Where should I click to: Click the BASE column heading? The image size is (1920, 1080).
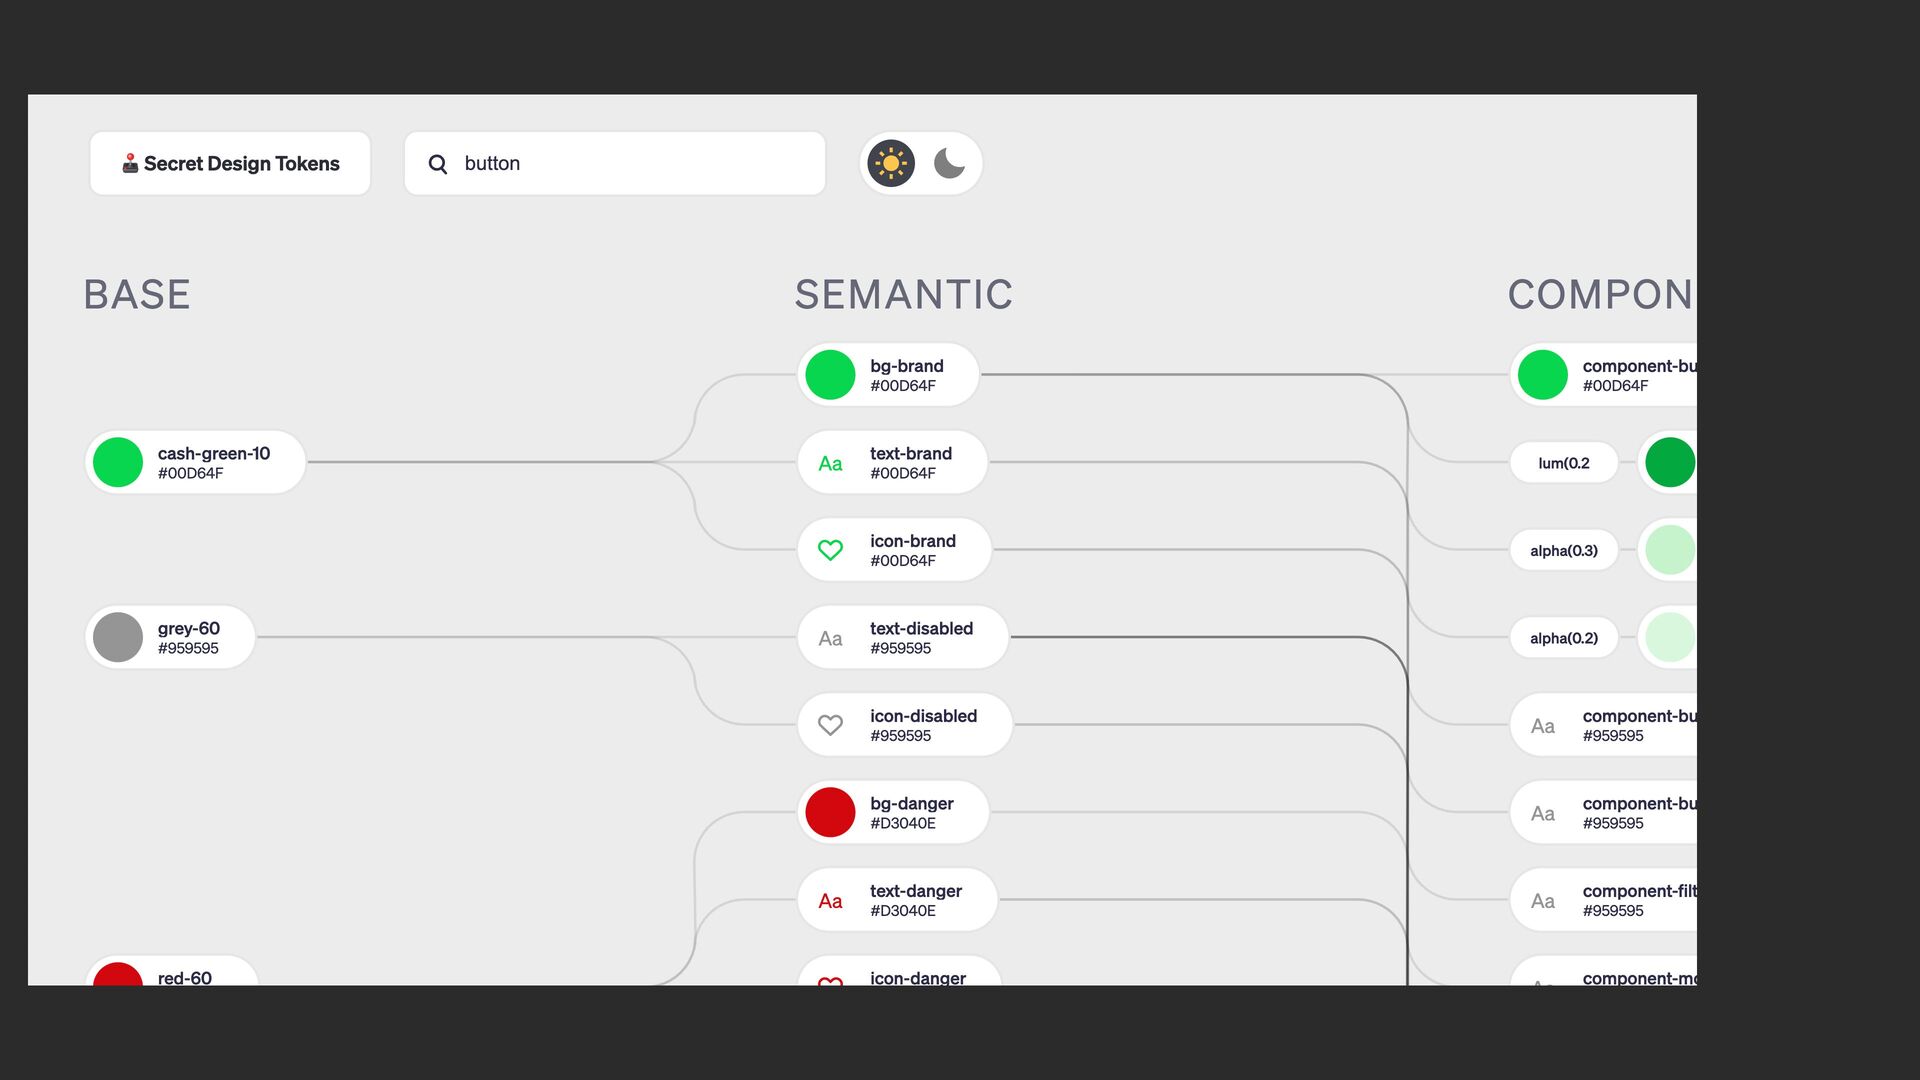click(x=137, y=295)
